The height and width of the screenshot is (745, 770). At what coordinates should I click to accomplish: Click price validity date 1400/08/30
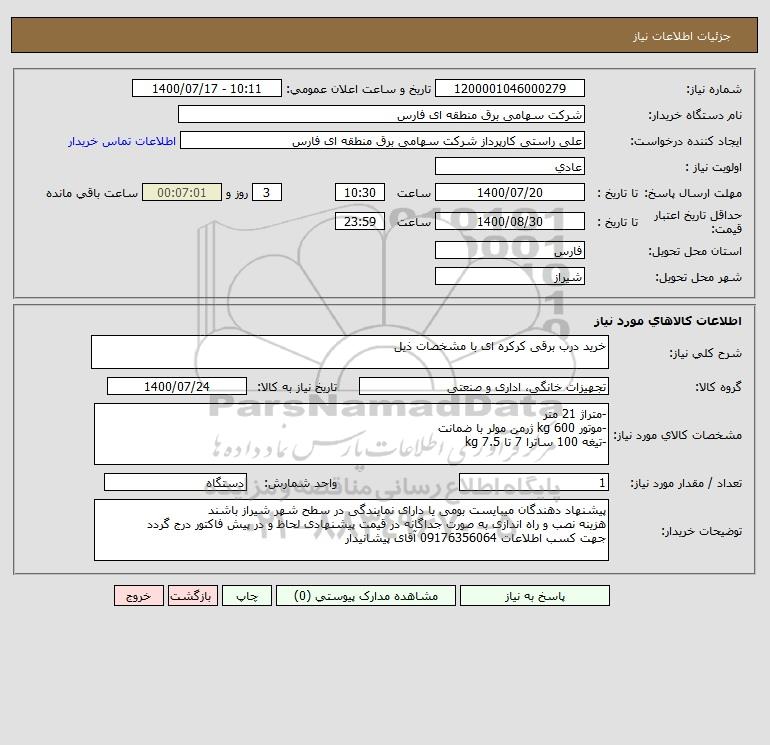[x=510, y=221]
